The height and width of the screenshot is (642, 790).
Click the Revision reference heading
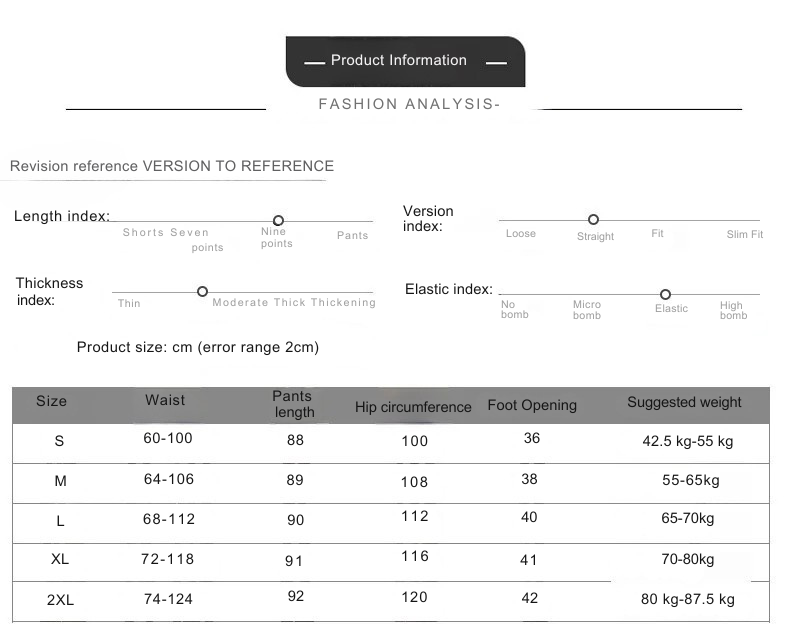point(172,166)
